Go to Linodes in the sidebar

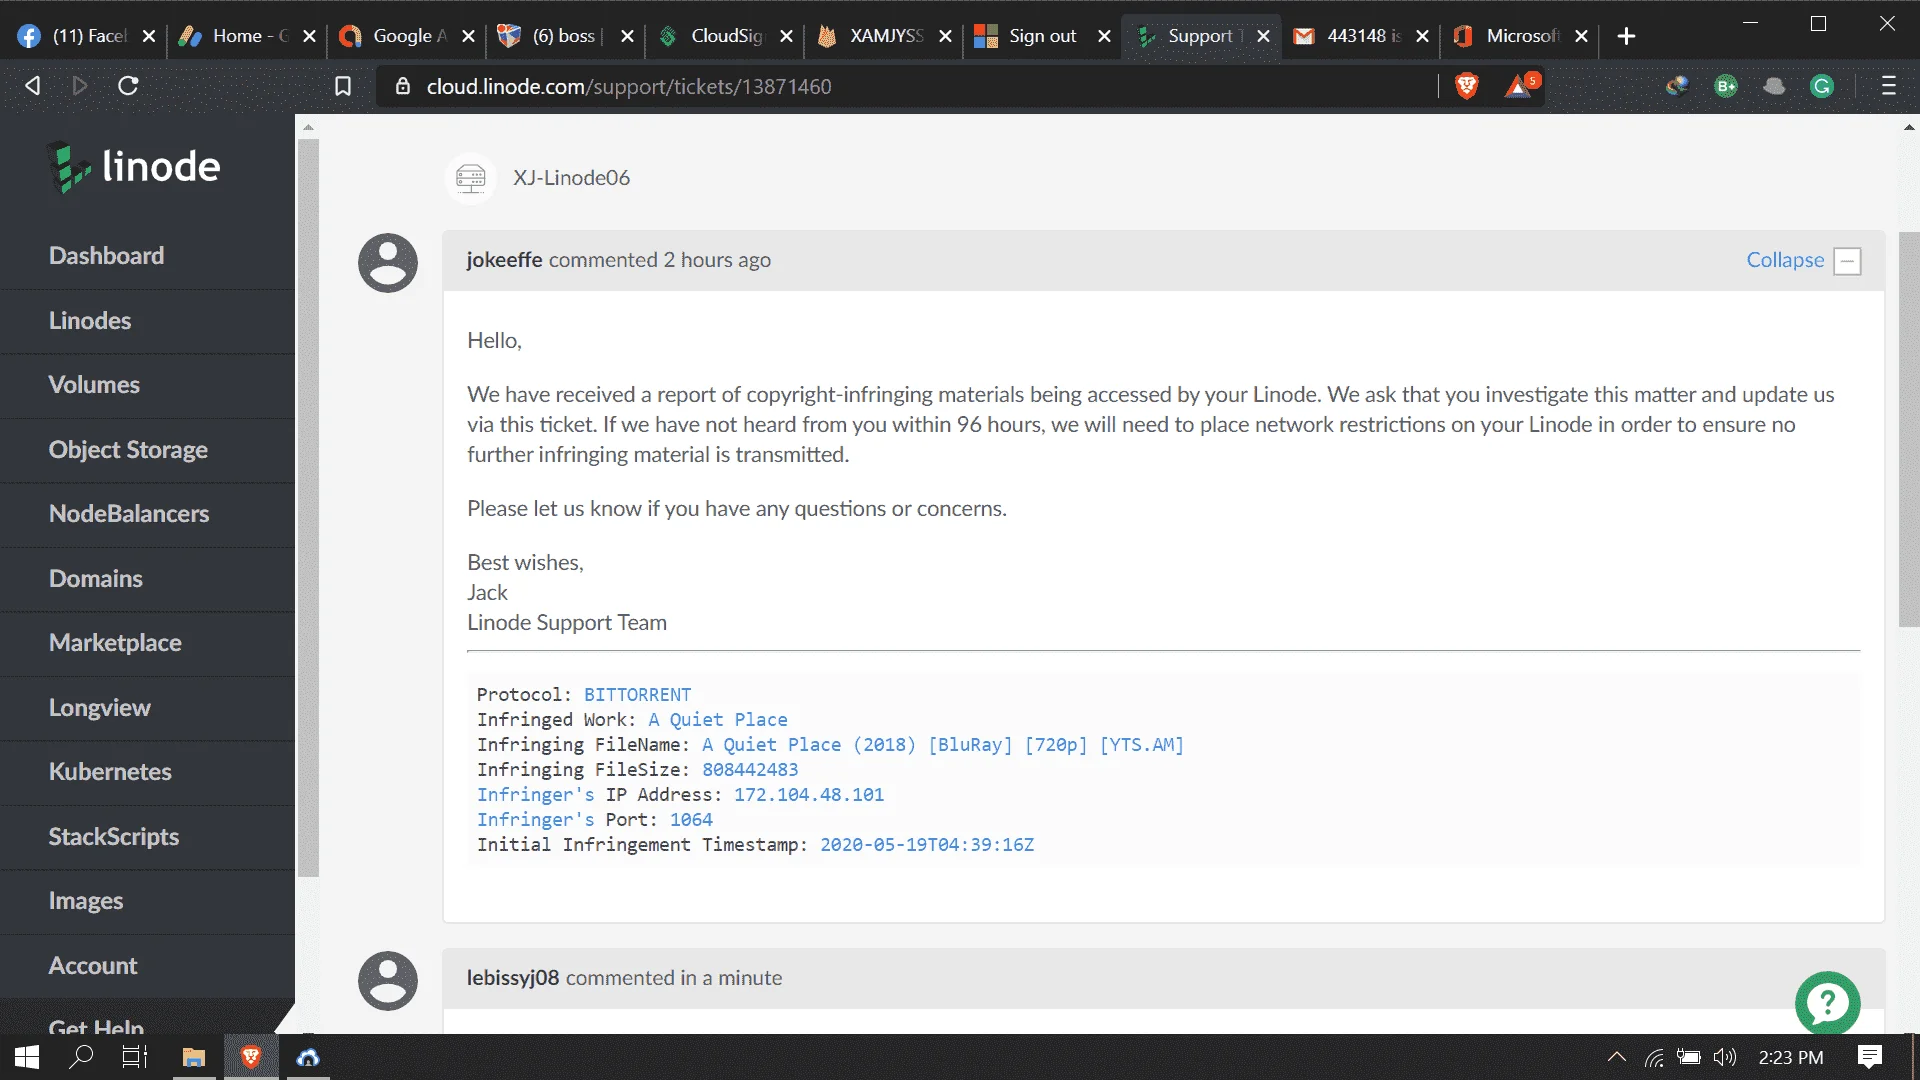(x=90, y=321)
